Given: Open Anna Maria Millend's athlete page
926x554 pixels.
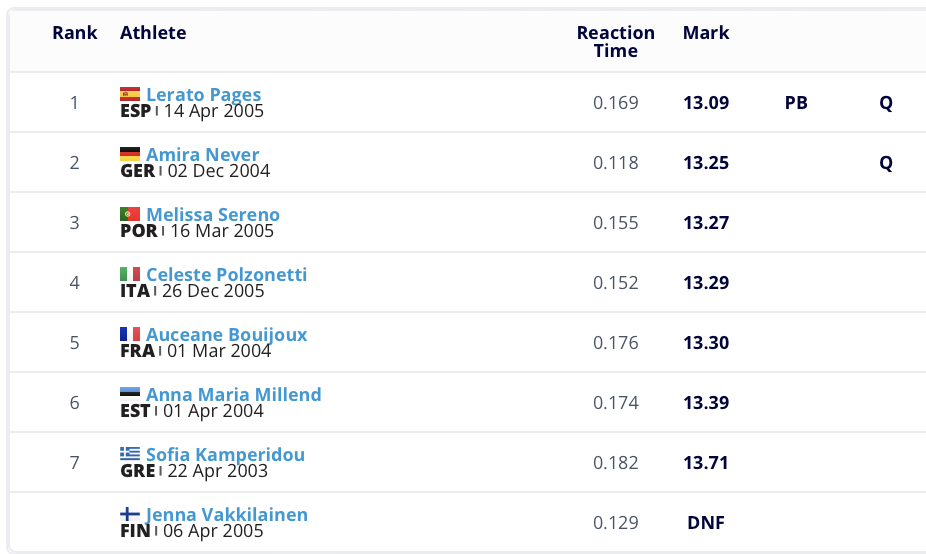Looking at the screenshot, I should [x=233, y=395].
